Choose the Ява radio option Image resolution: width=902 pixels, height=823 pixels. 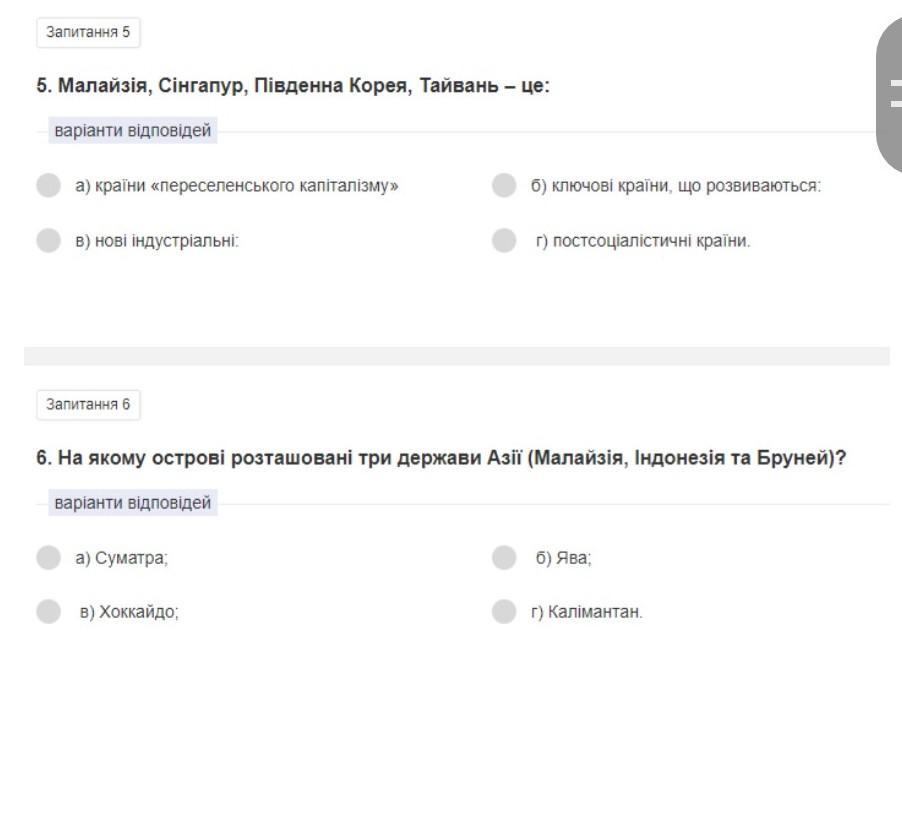click(504, 557)
